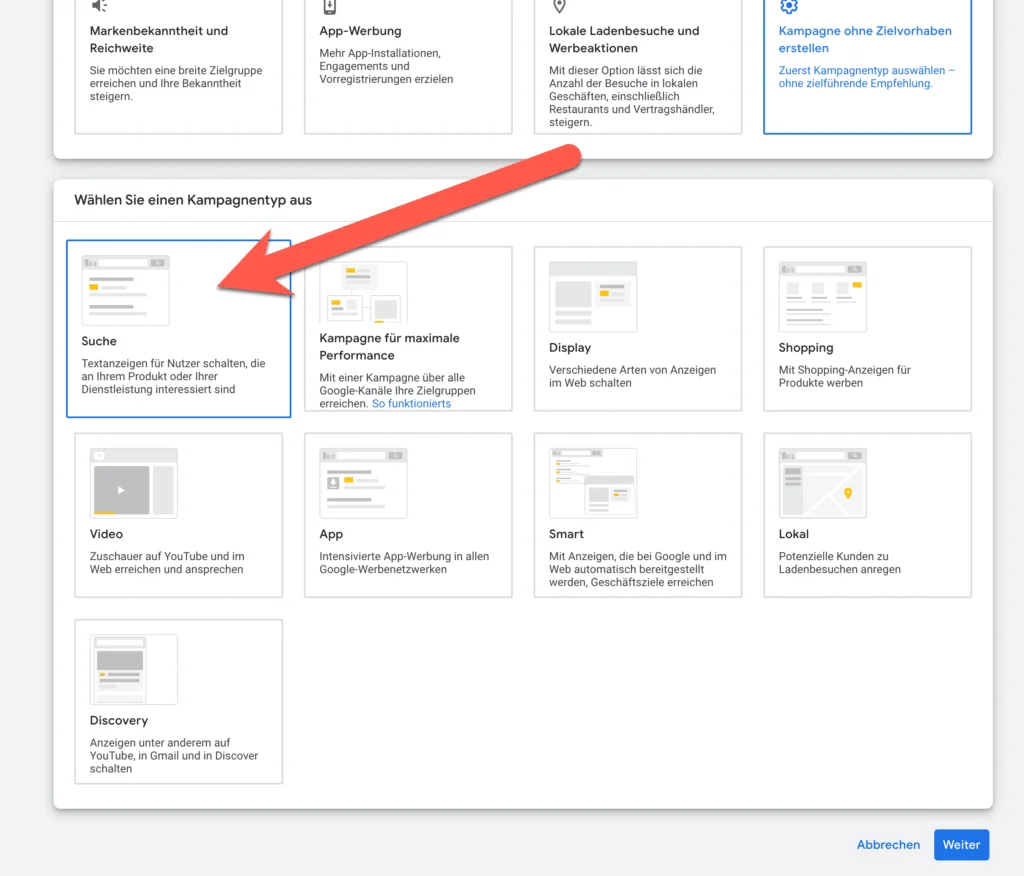Image resolution: width=1024 pixels, height=876 pixels.
Task: Select the maximale Performance campaign illustration
Action: 363,292
